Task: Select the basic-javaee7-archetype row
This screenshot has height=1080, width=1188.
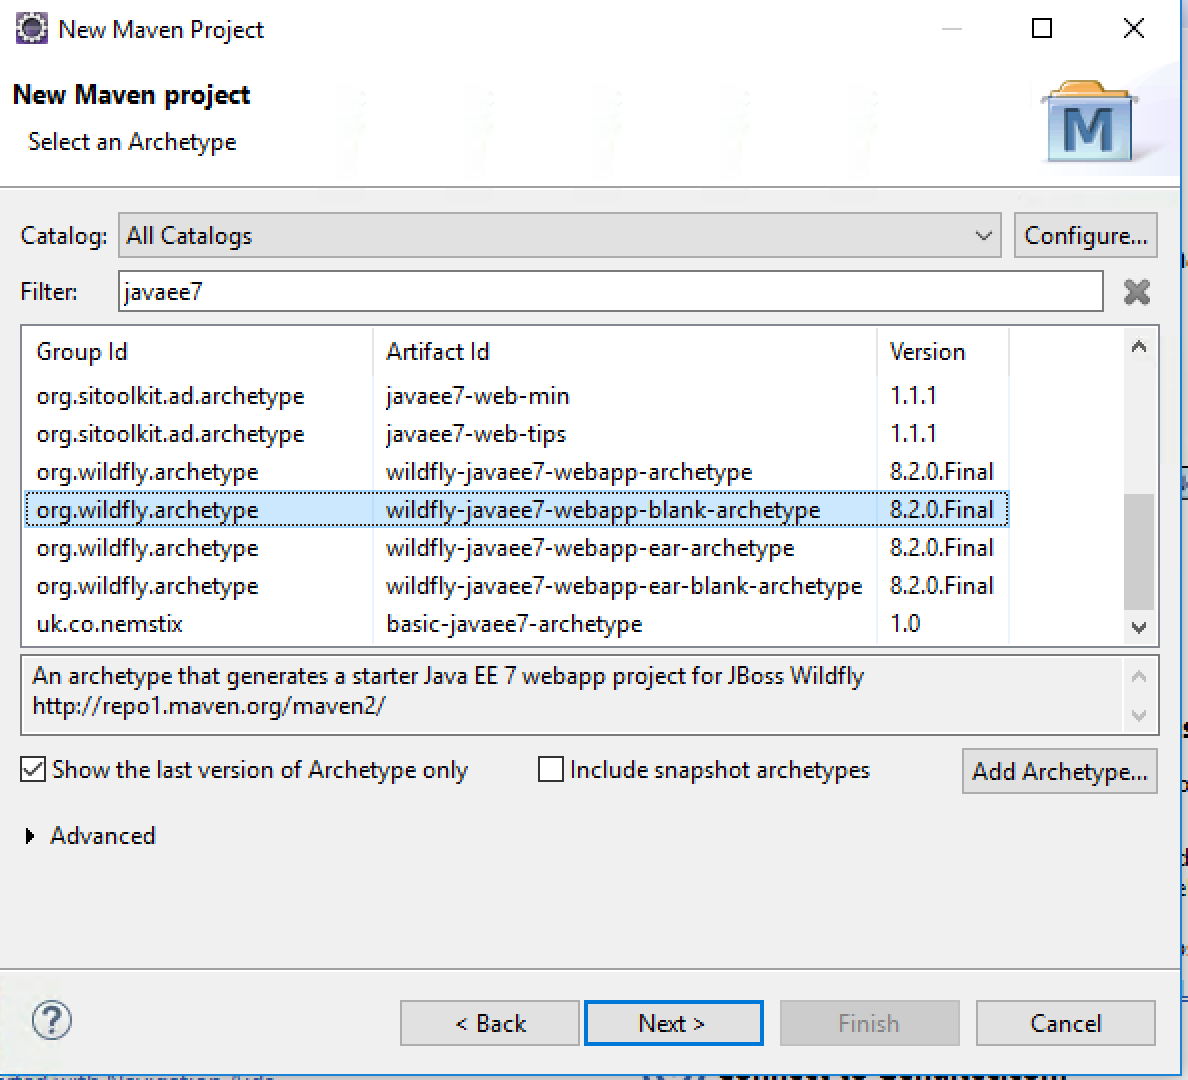Action: [x=517, y=623]
